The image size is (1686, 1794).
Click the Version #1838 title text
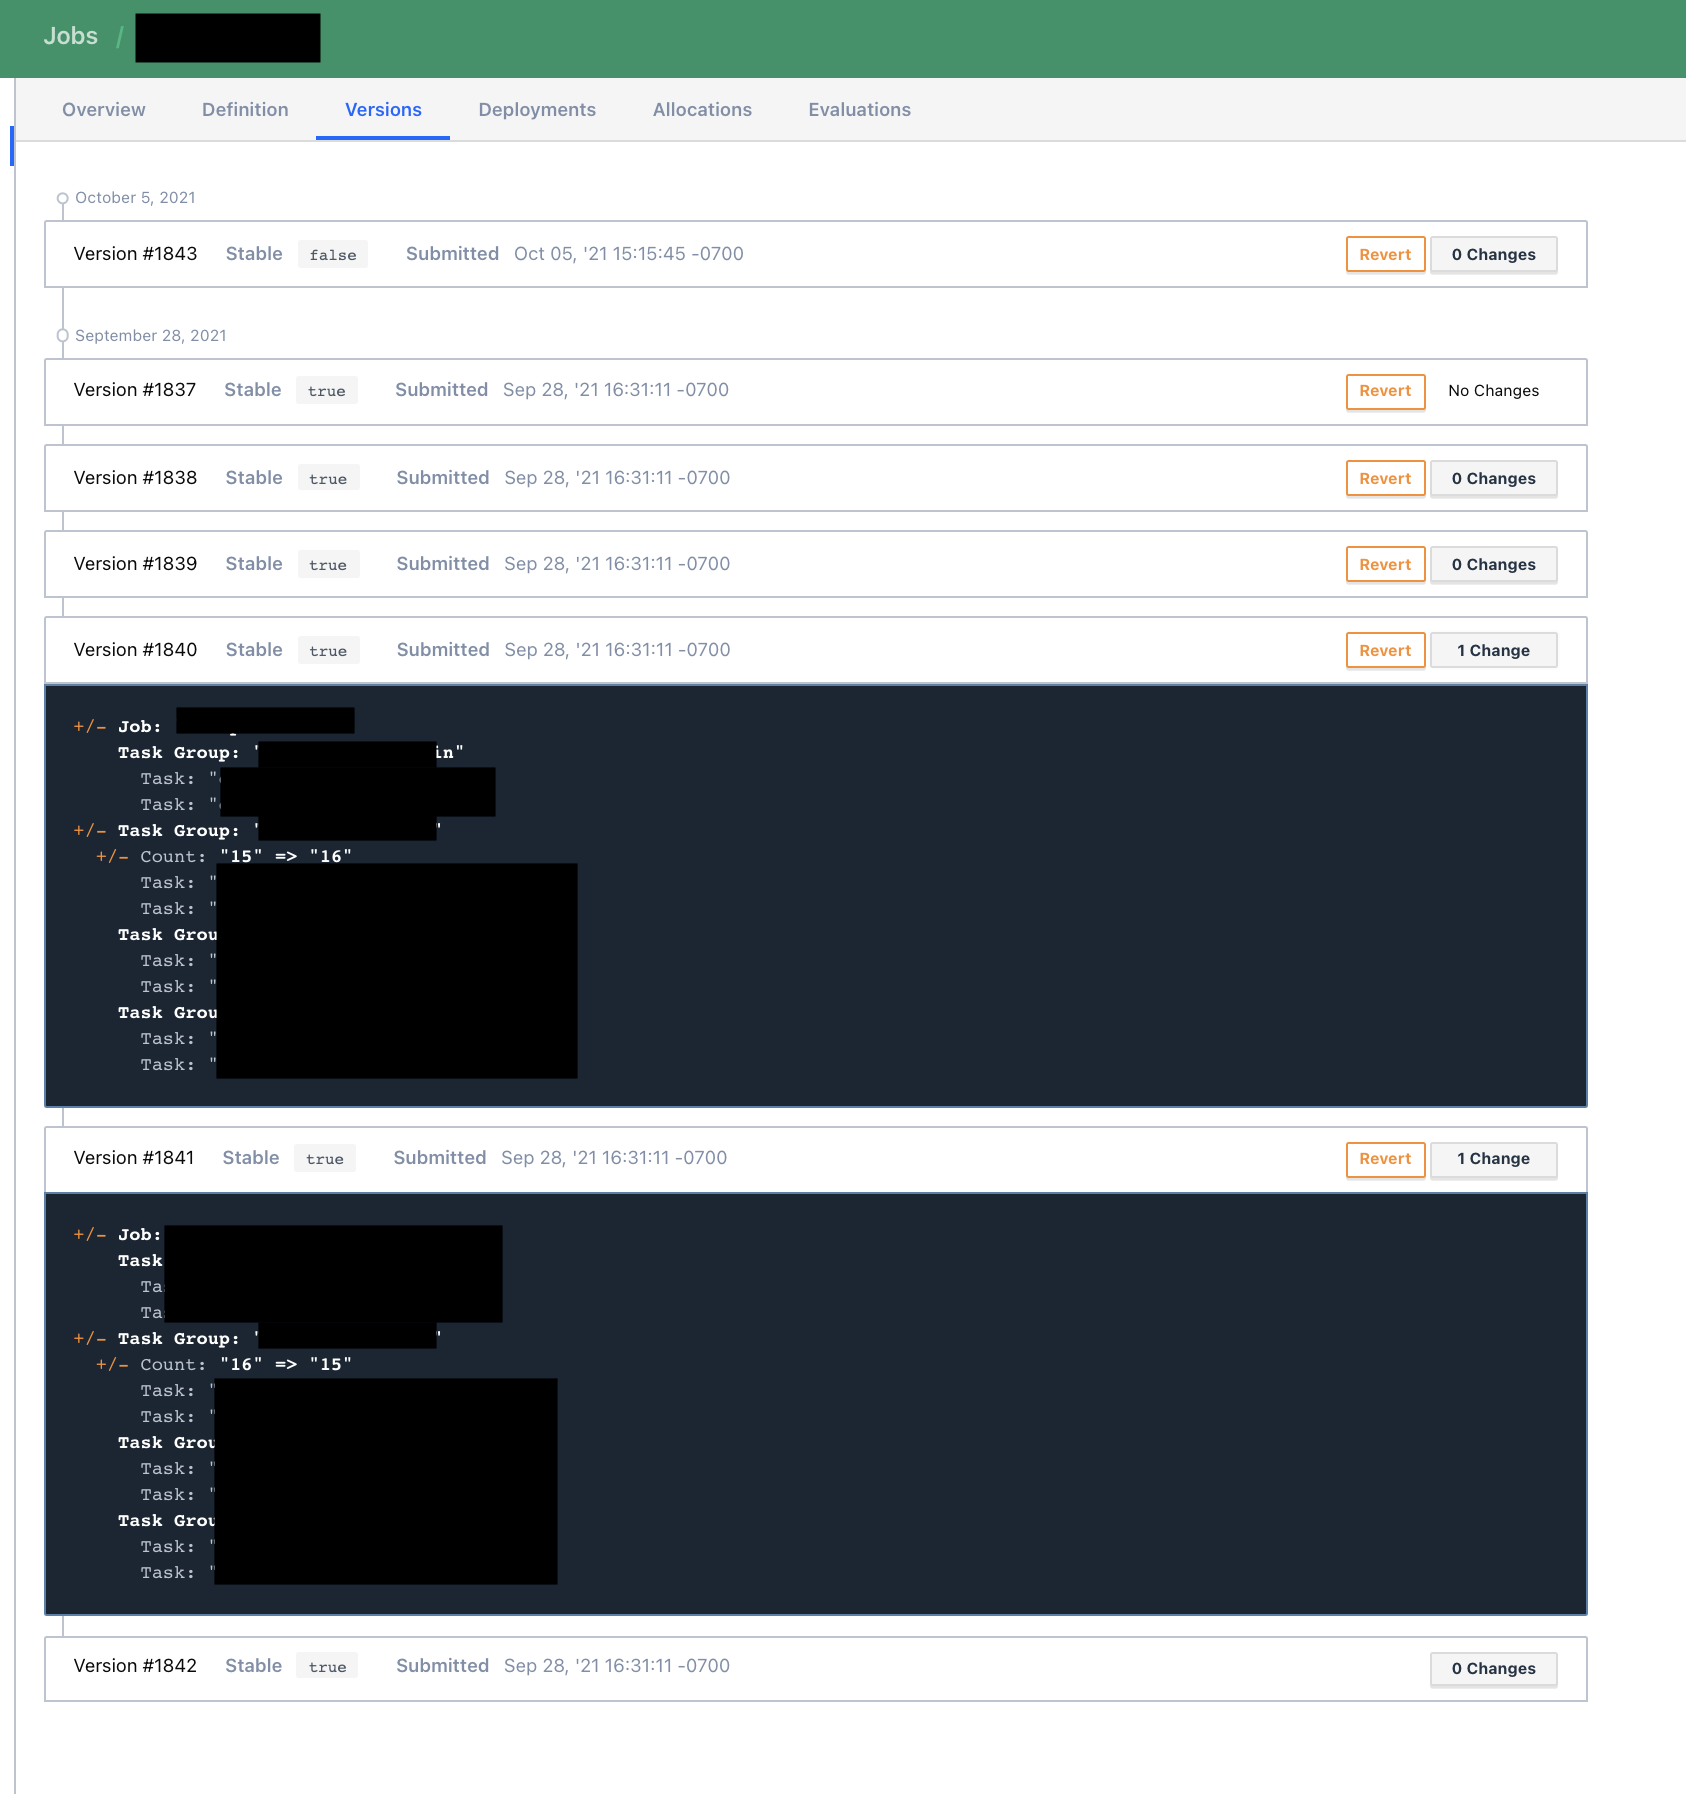[x=135, y=478]
